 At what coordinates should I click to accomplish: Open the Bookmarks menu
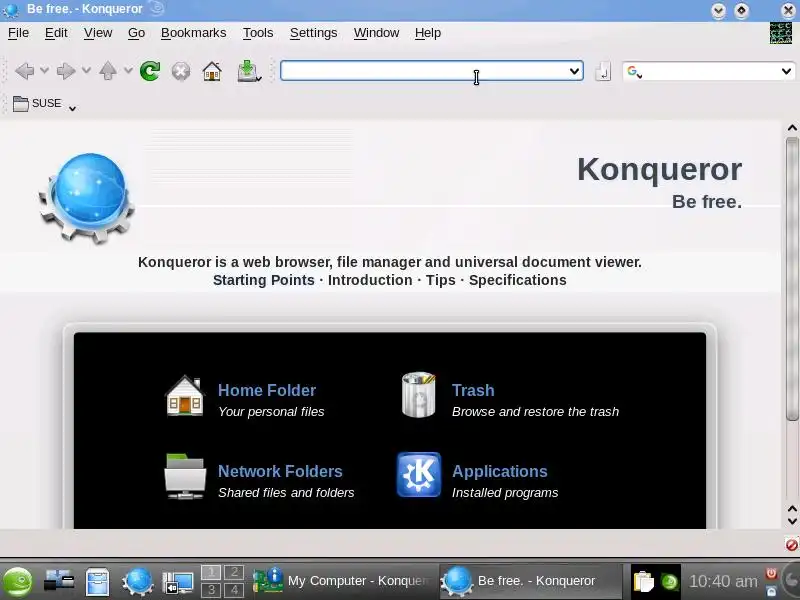click(x=193, y=33)
